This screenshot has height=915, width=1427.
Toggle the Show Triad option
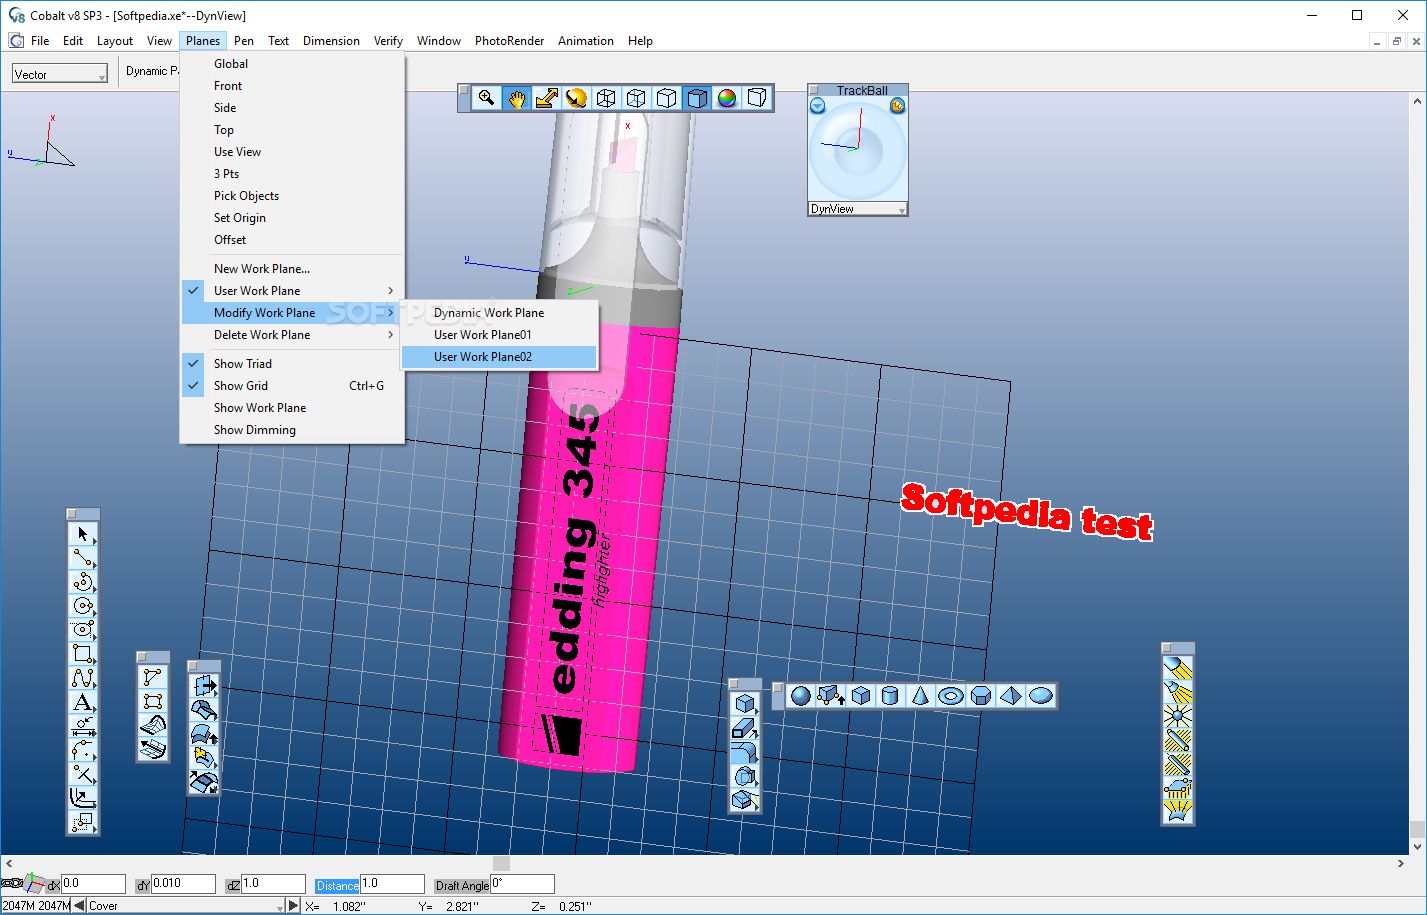point(292,364)
